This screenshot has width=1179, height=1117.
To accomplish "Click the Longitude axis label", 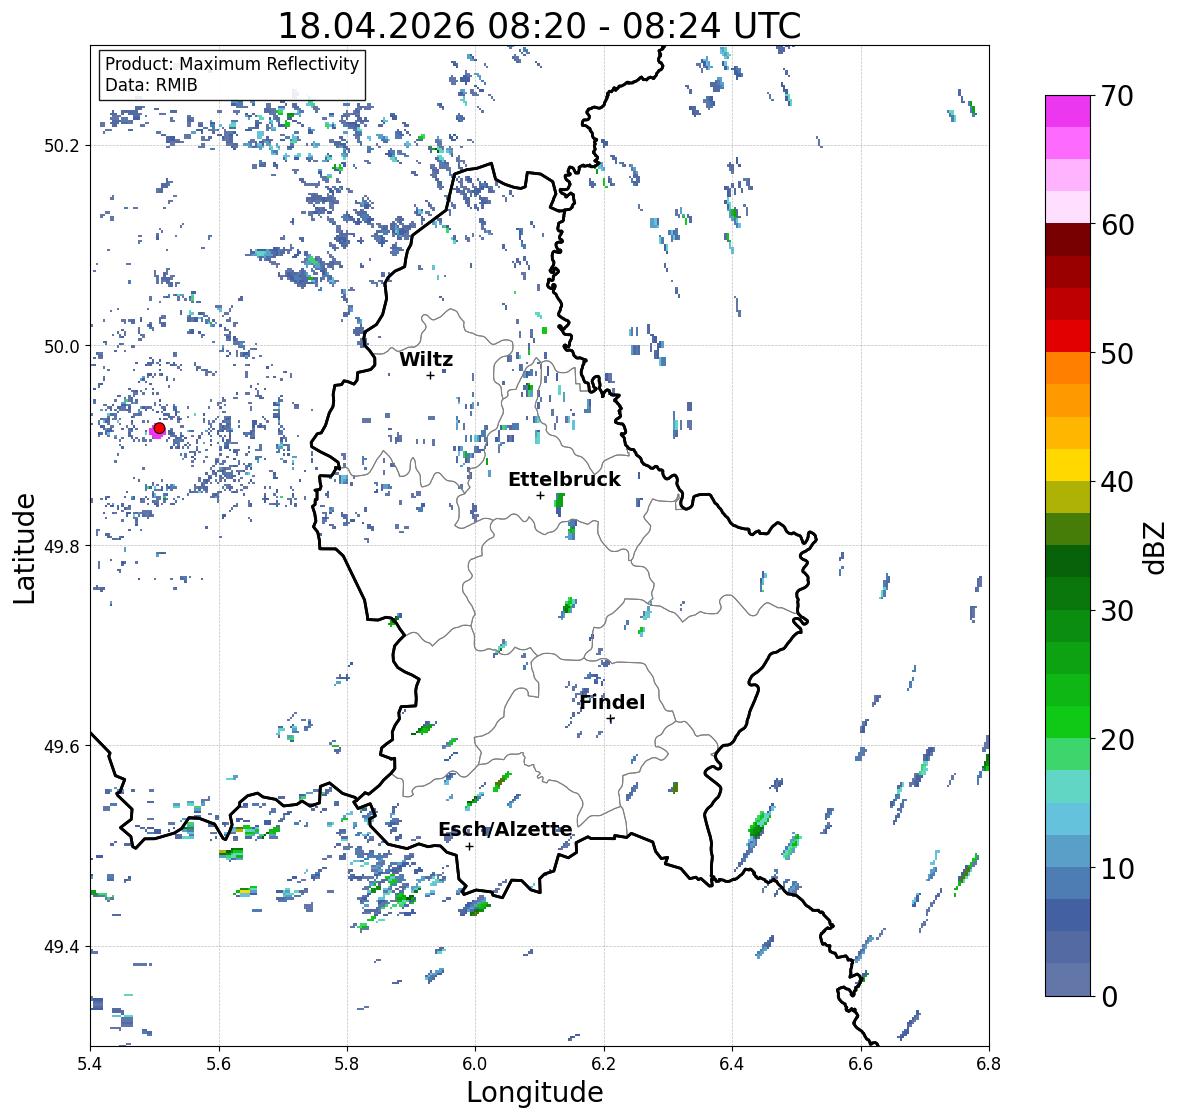I will pos(535,1092).
